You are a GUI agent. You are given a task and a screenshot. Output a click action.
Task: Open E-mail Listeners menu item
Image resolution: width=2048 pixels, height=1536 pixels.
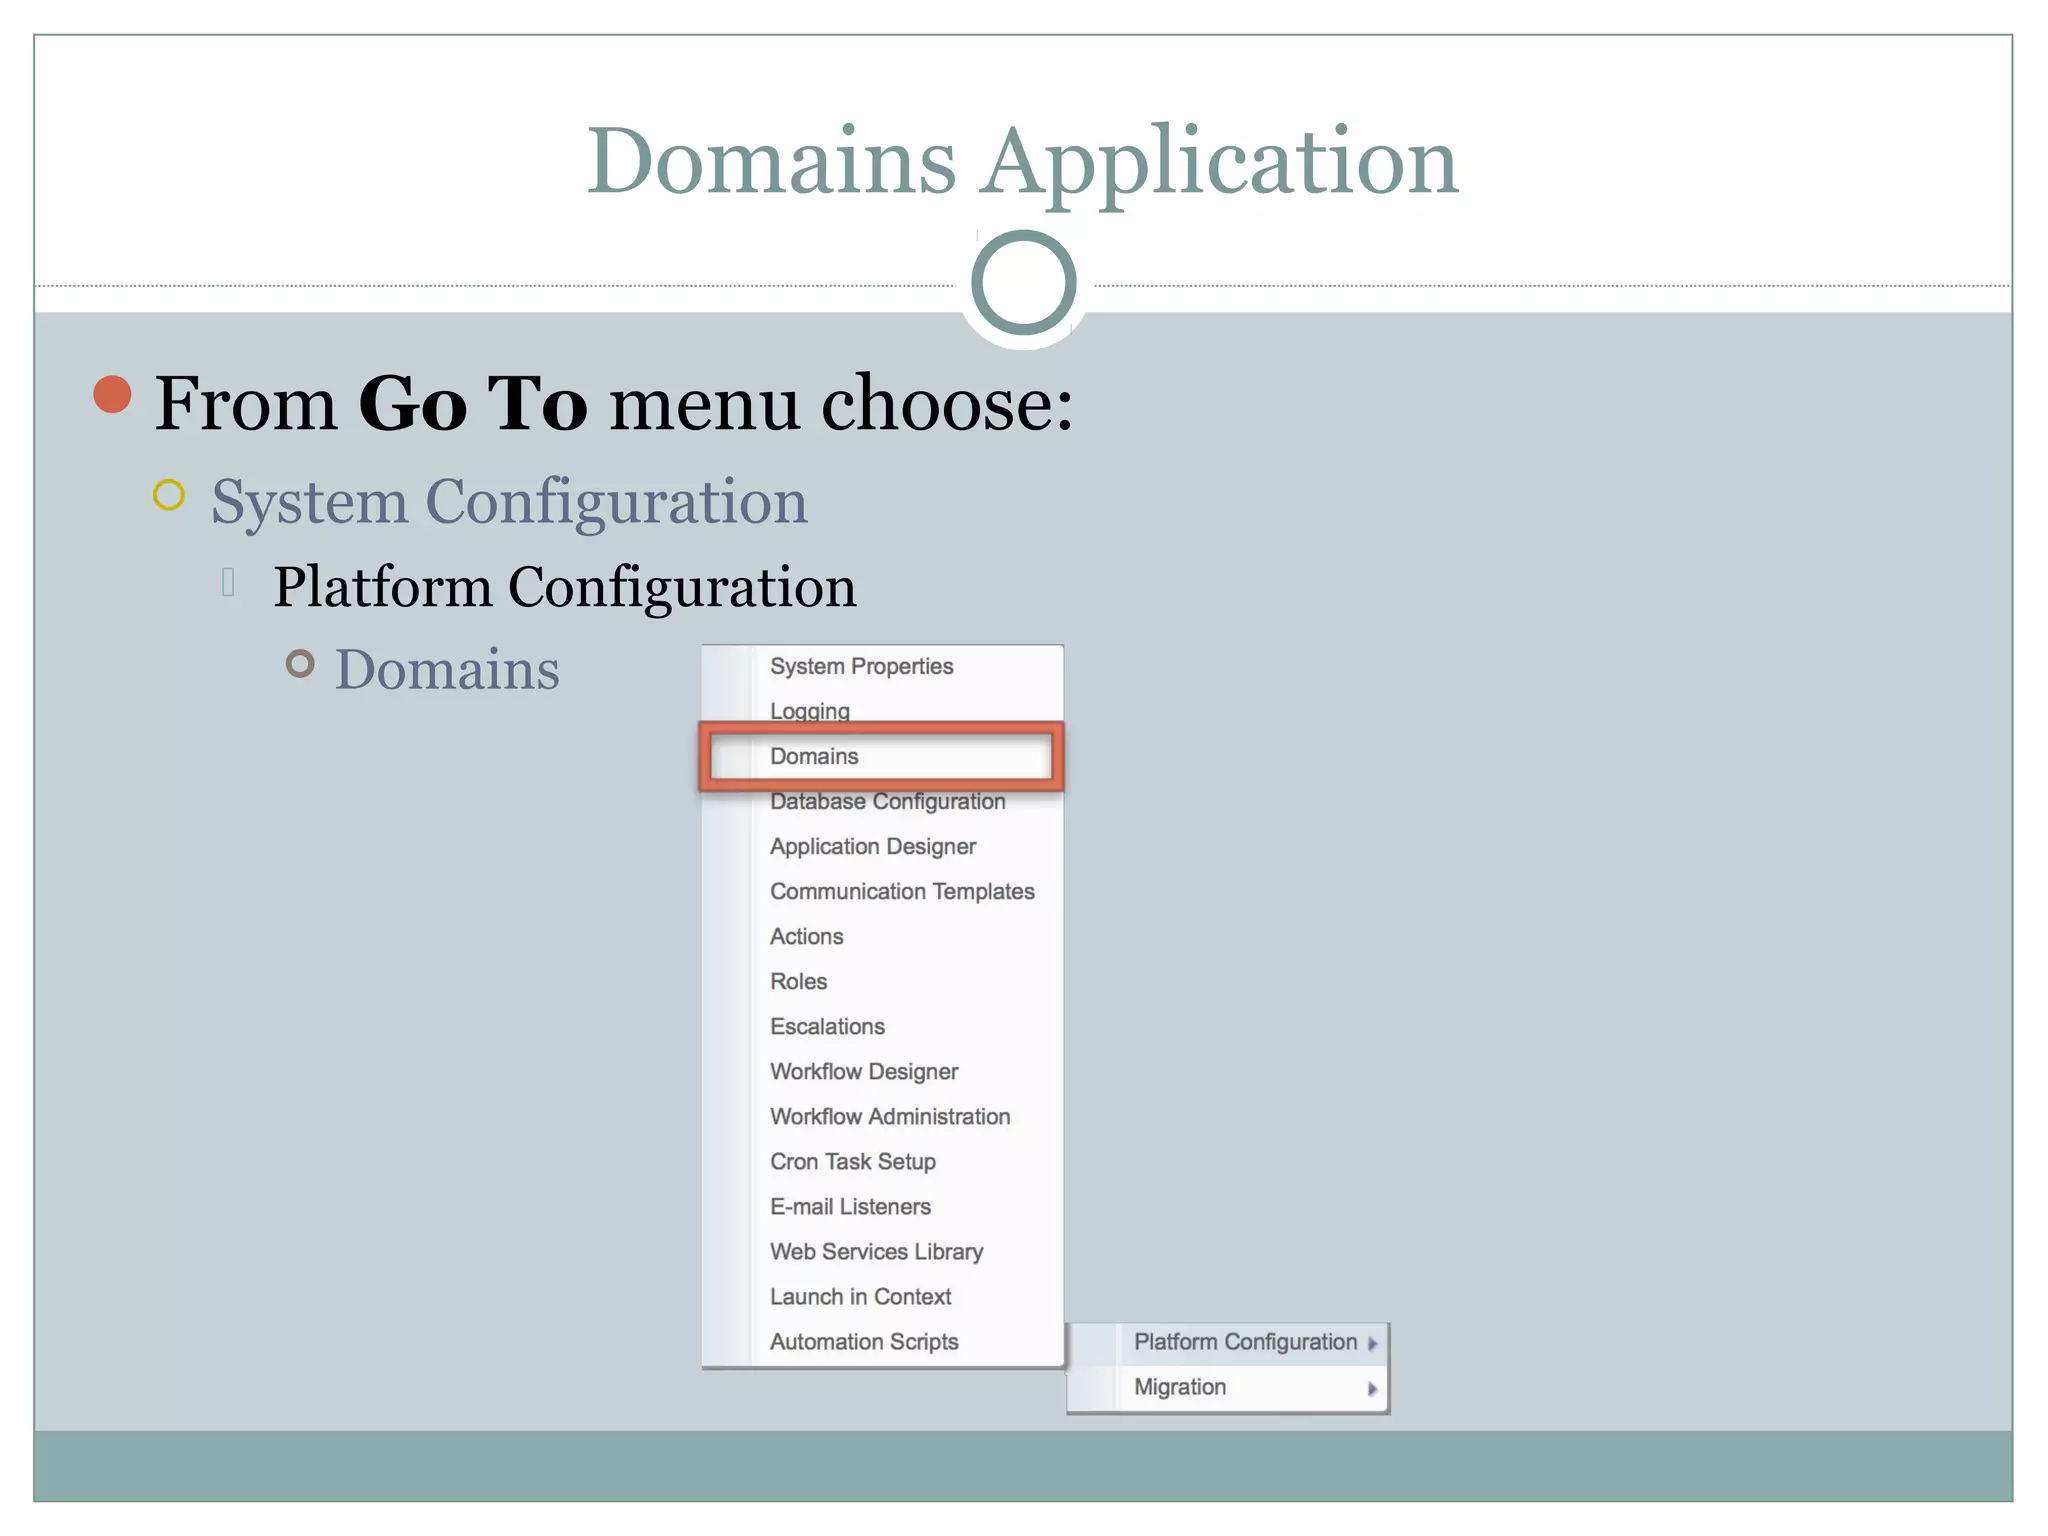coord(850,1207)
